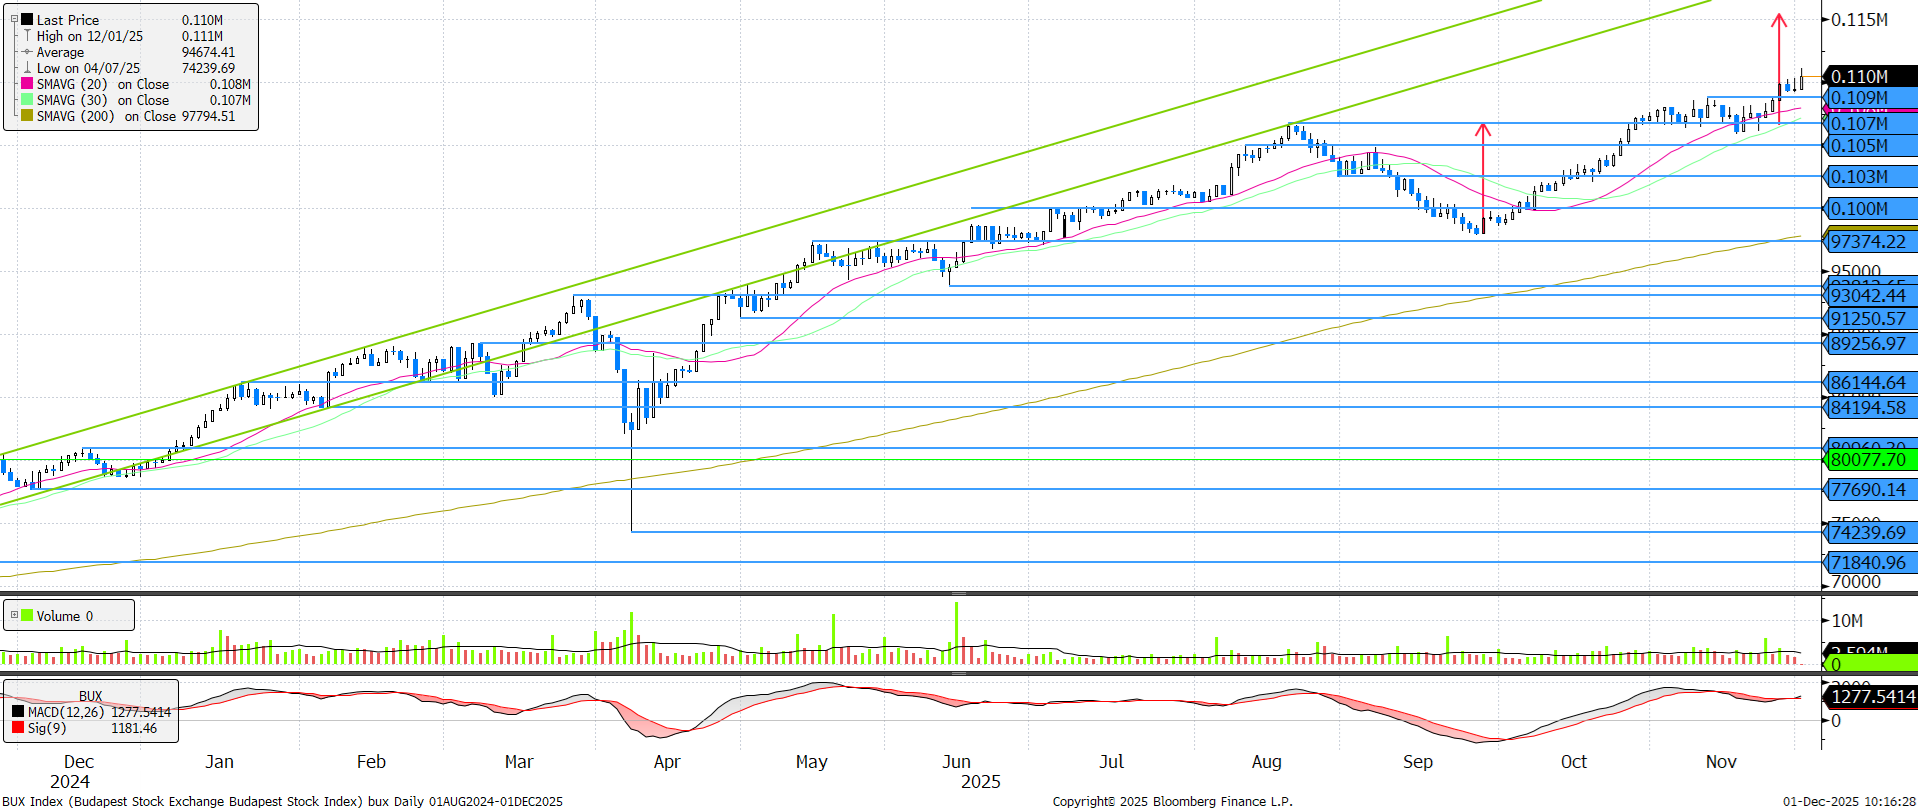Screen dimensions: 1918x810
Task: Select the 97374.22 horizontal level label
Action: [x=1868, y=242]
